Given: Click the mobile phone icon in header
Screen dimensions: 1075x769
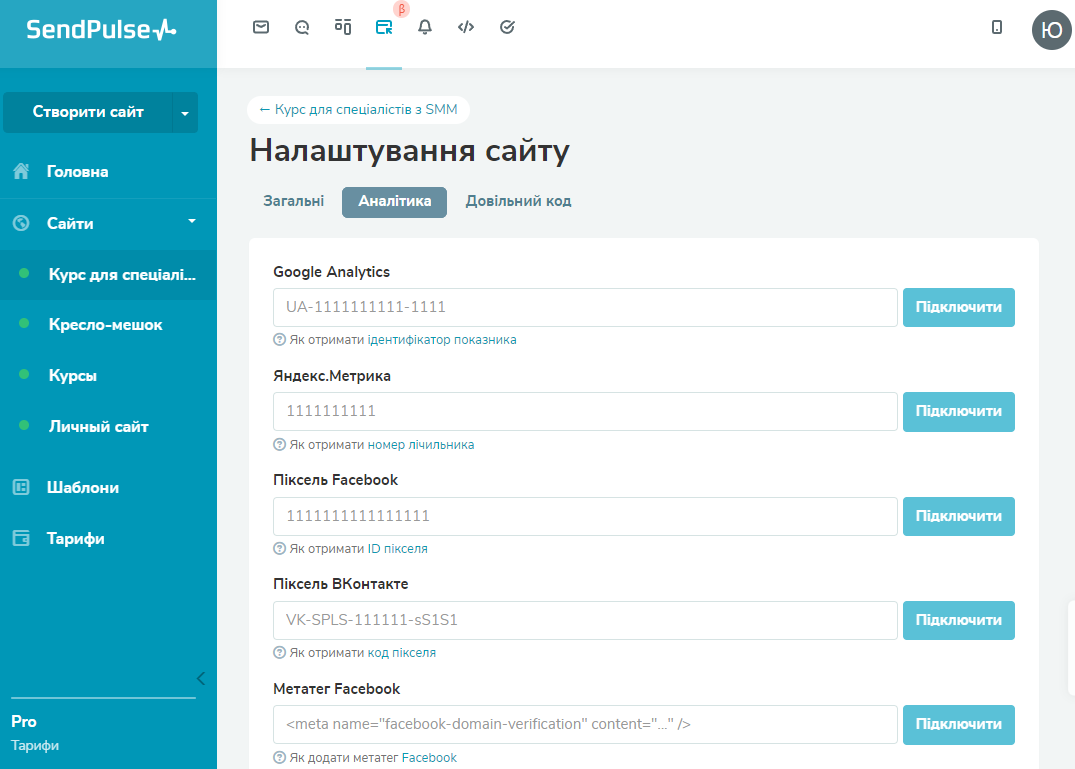Looking at the screenshot, I should click(996, 28).
